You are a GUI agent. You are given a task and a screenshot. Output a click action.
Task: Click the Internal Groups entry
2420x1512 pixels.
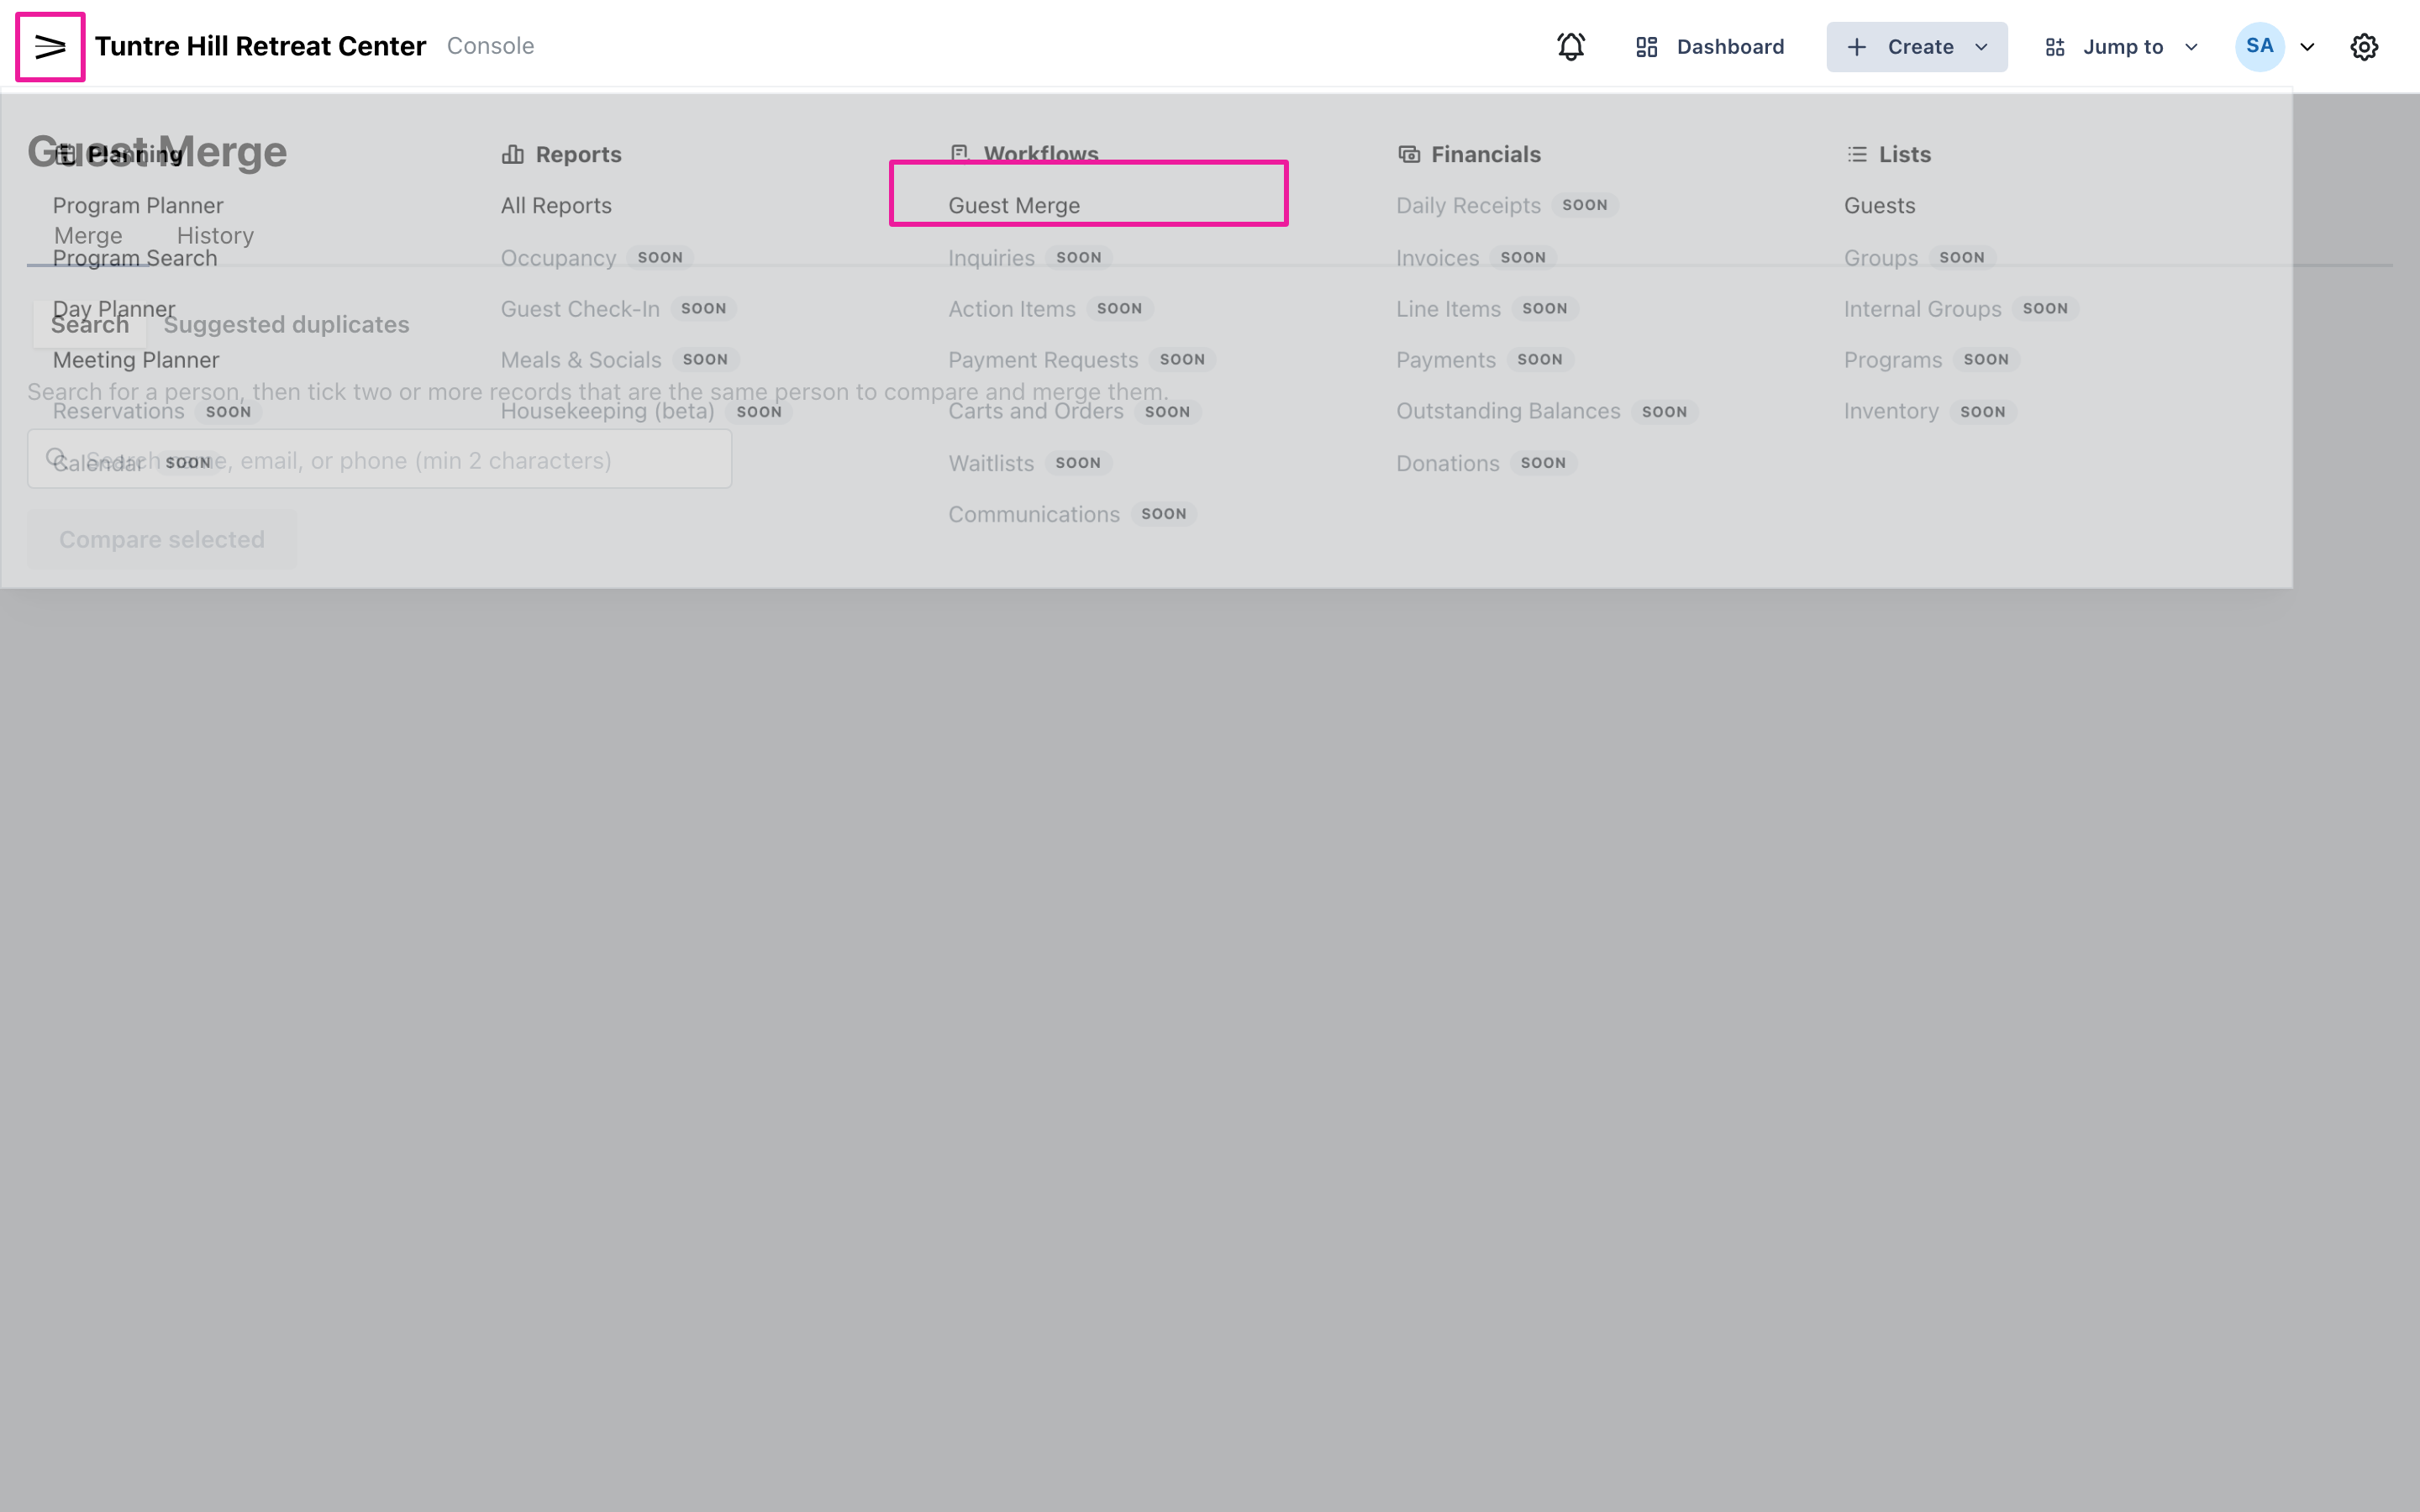click(1922, 309)
